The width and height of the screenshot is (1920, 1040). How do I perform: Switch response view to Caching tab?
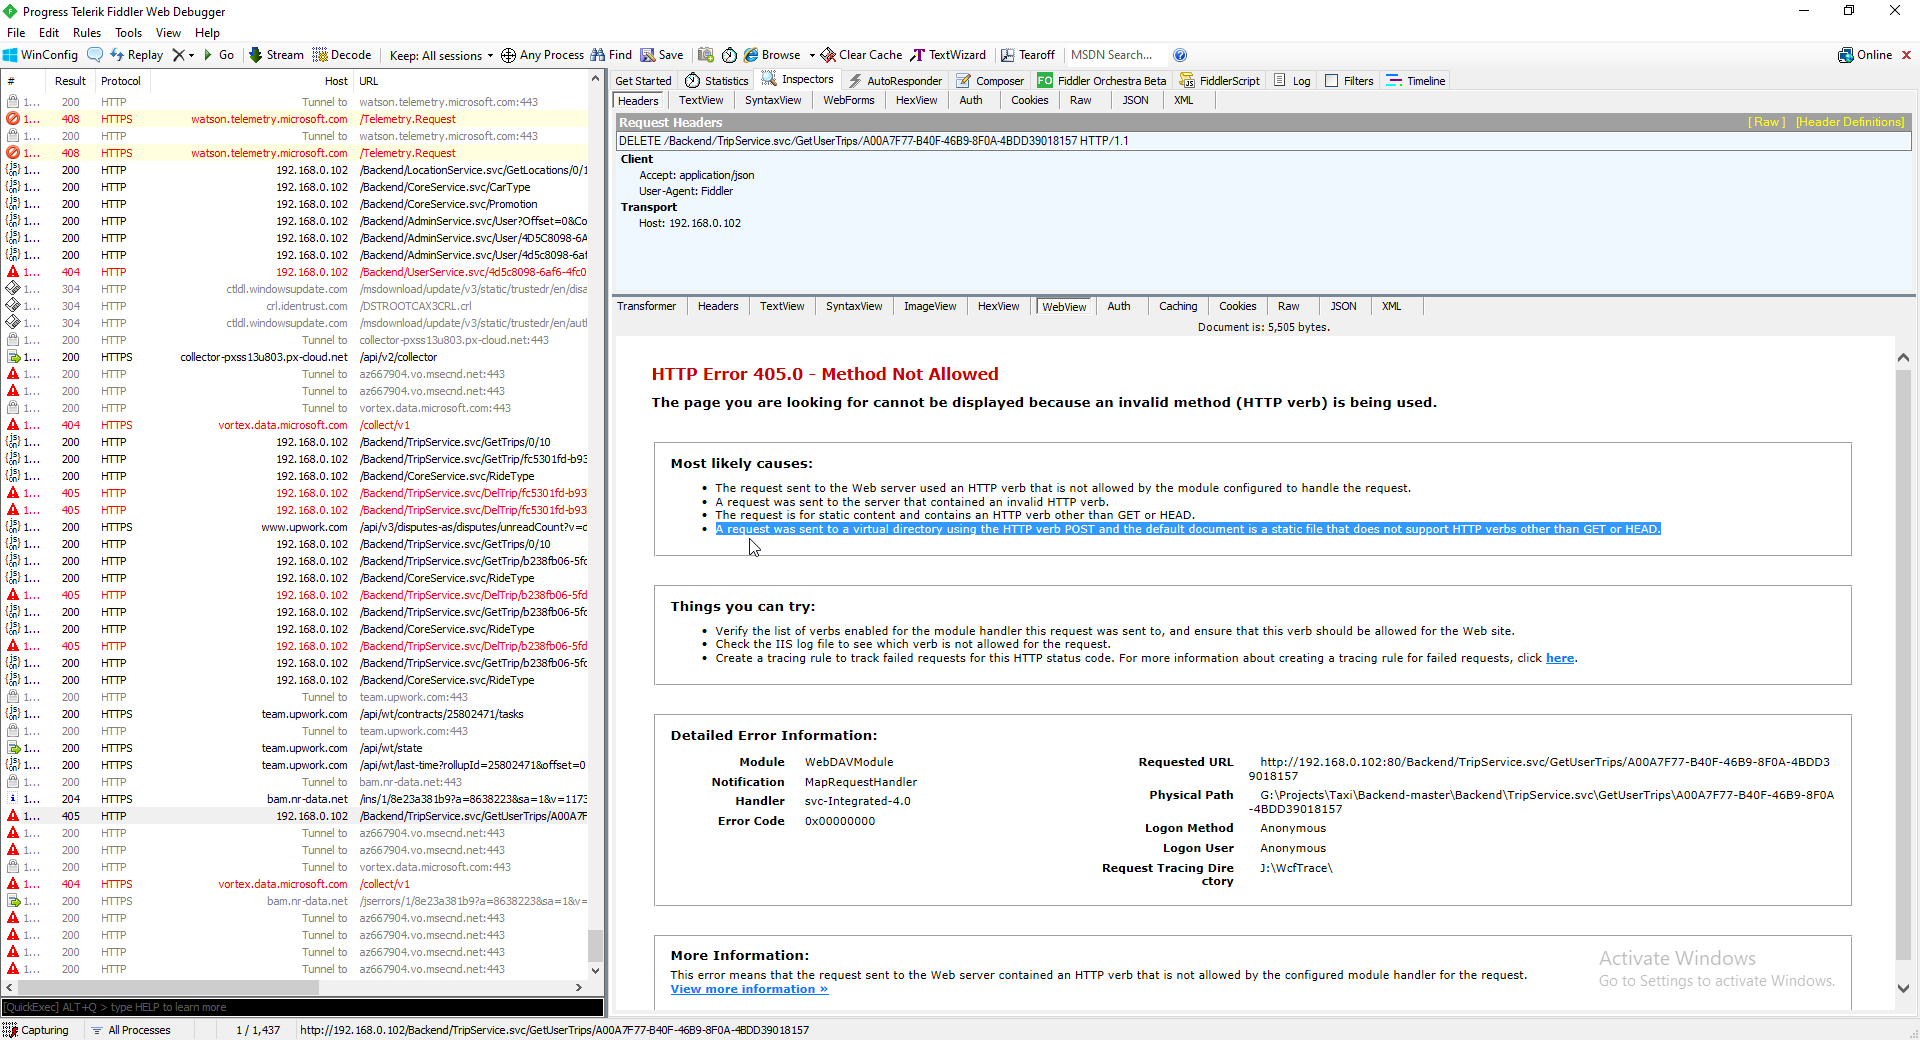(x=1178, y=306)
